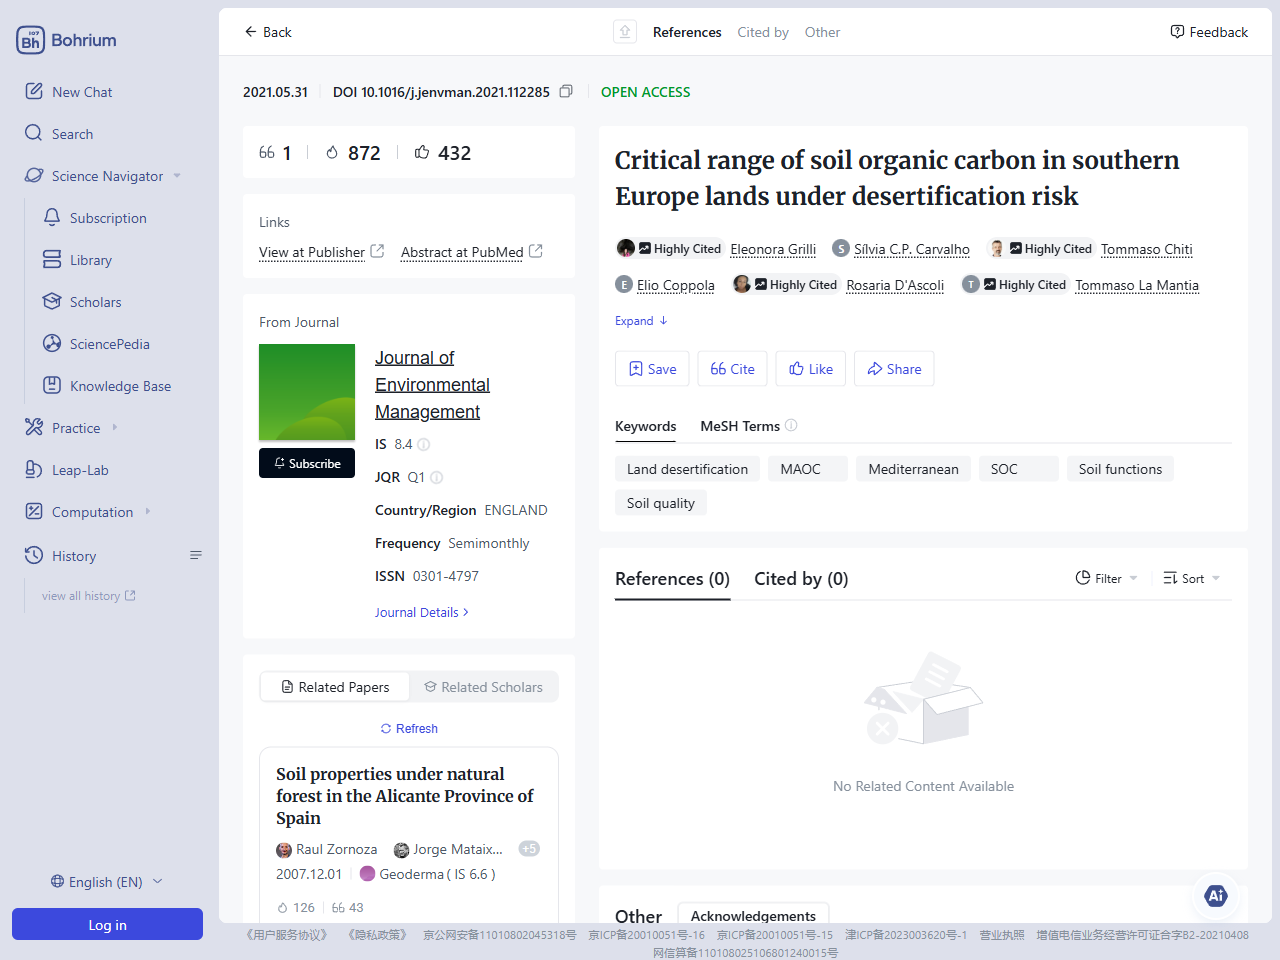The height and width of the screenshot is (960, 1280).
Task: Like this paper
Action: pyautogui.click(x=811, y=369)
